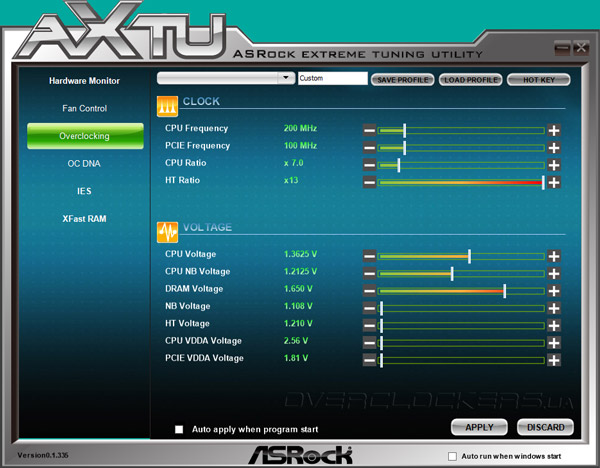This screenshot has width=600, height=468.
Task: Increase CPU Voltage with plus button
Action: tap(554, 256)
